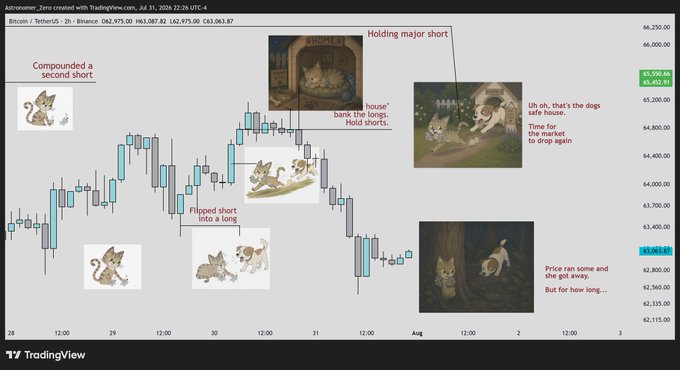The height and width of the screenshot is (370, 680).
Task: Click the green 65,550.66 price label
Action: [x=656, y=74]
